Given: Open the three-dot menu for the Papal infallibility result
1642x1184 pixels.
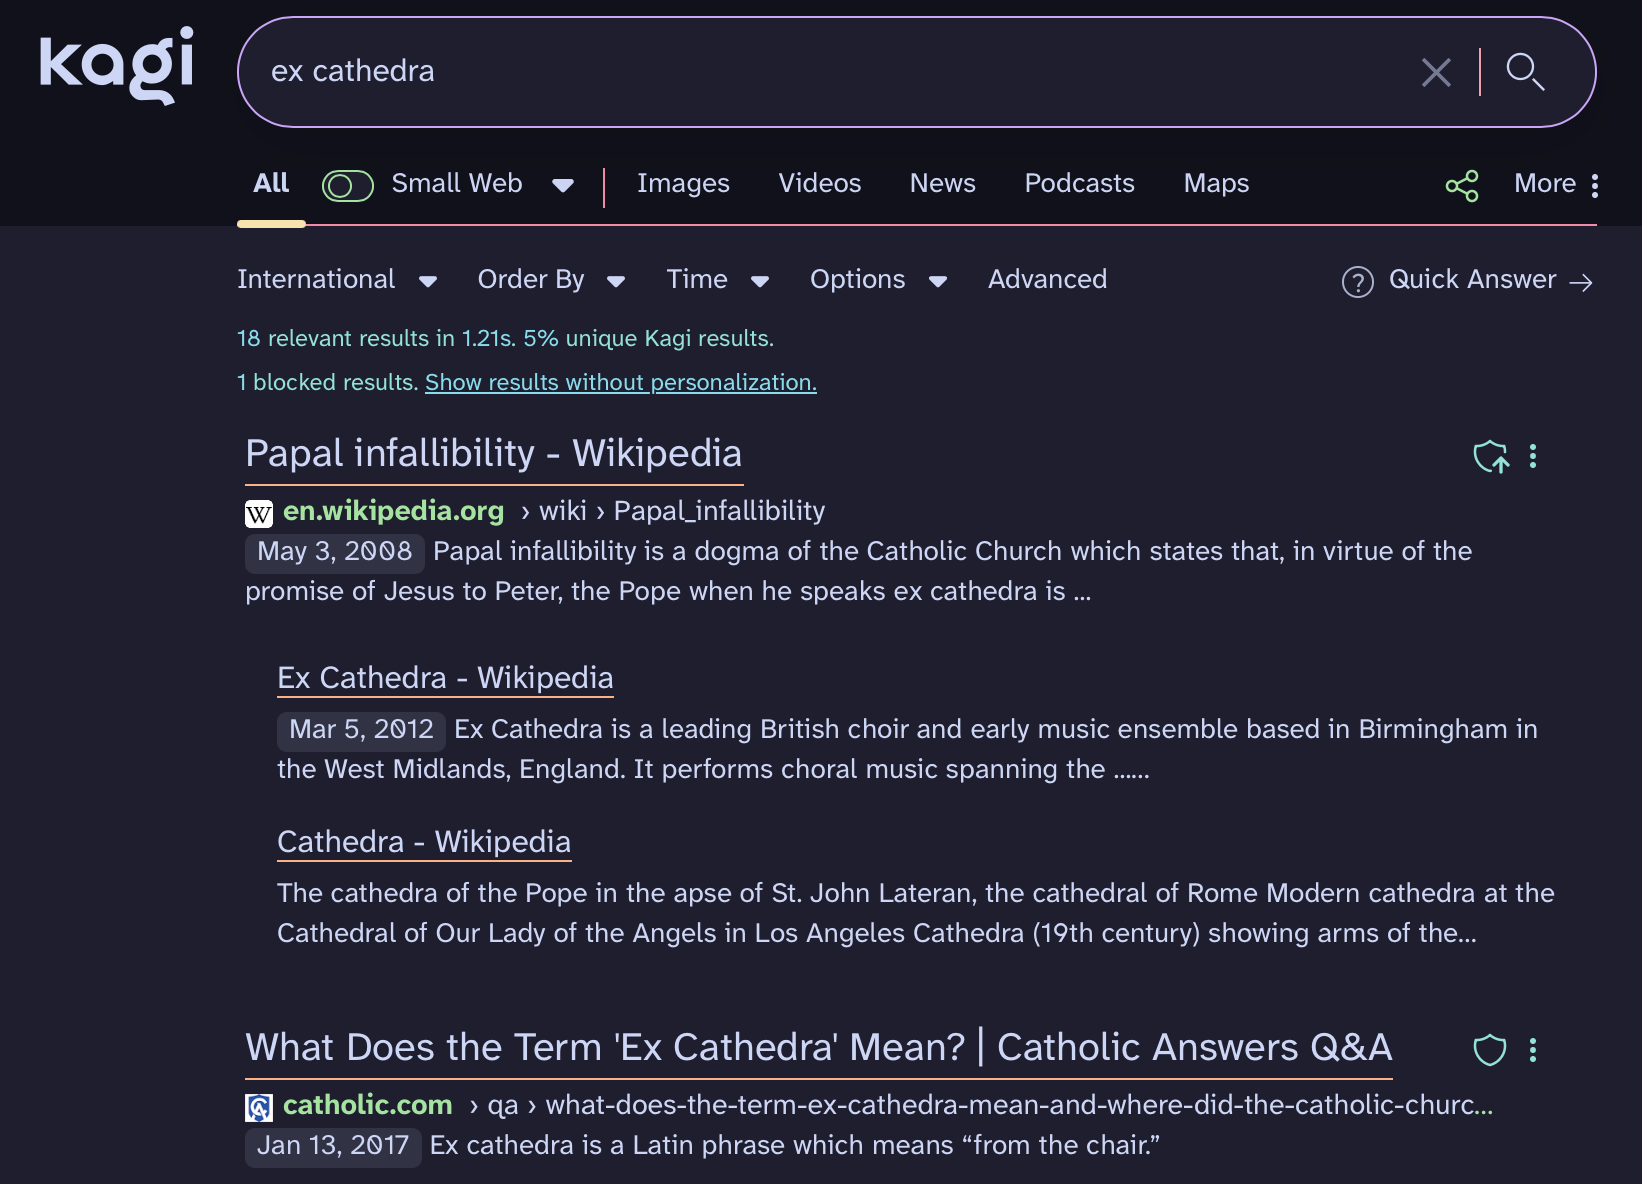Looking at the screenshot, I should pyautogui.click(x=1533, y=457).
